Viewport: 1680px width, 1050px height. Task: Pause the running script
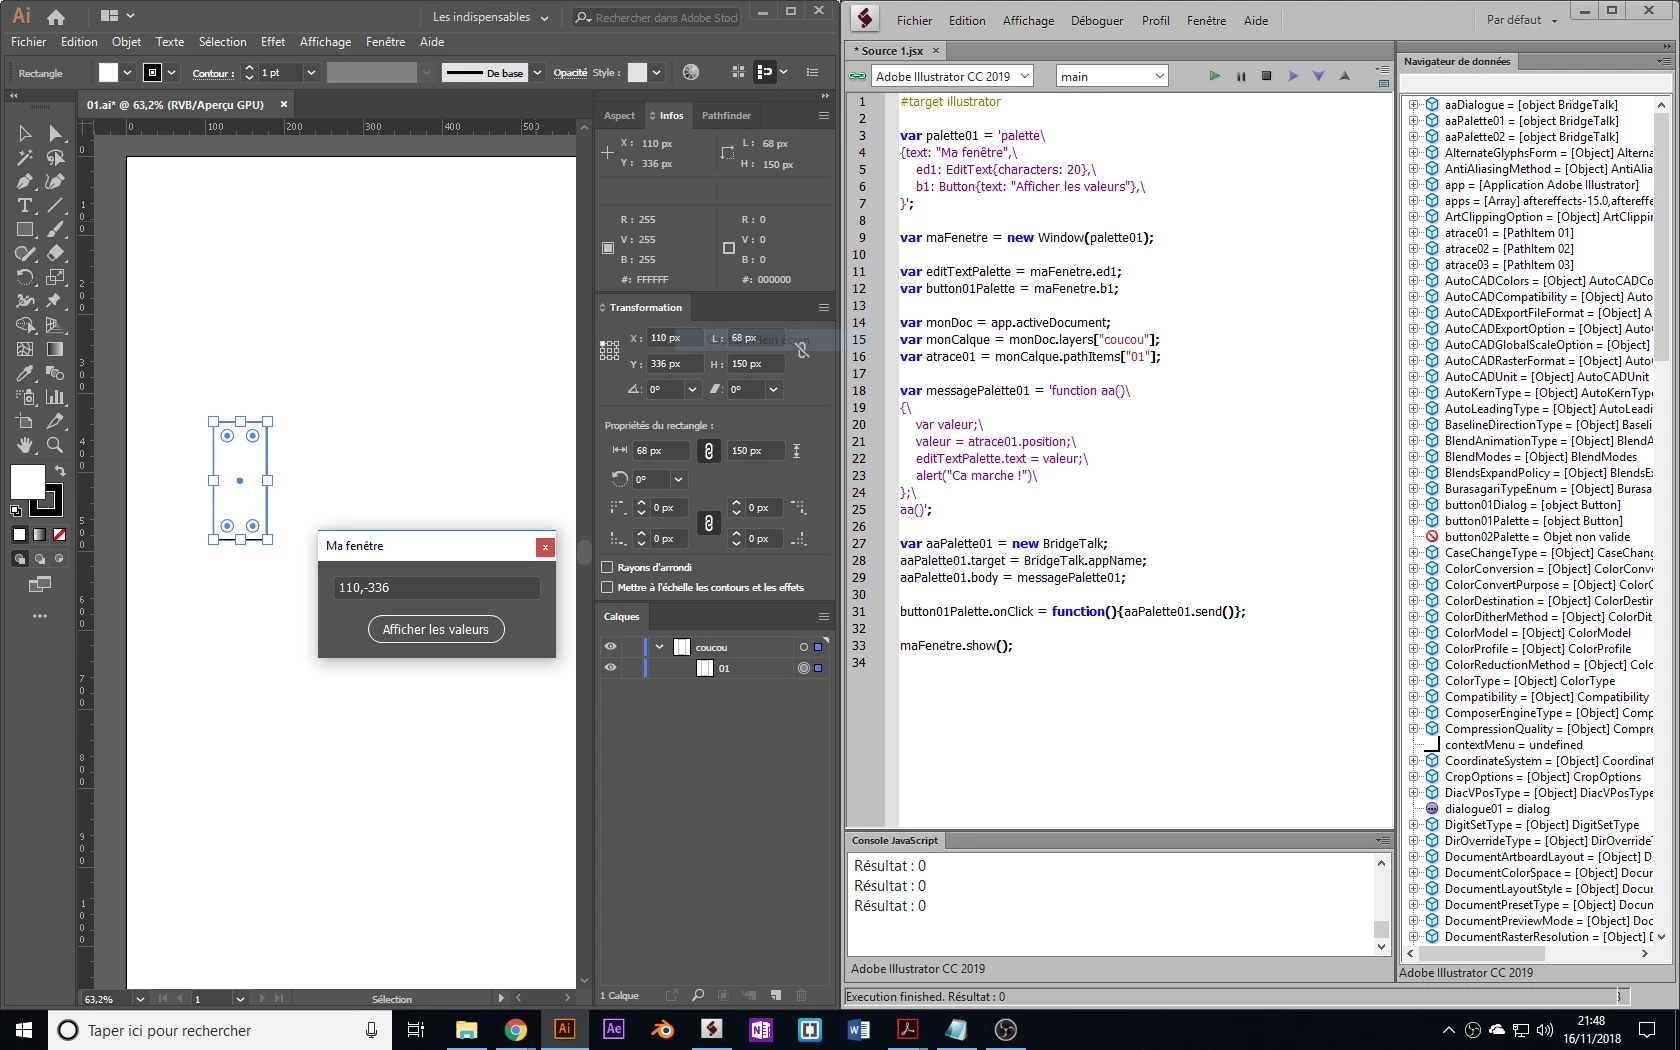tap(1241, 76)
